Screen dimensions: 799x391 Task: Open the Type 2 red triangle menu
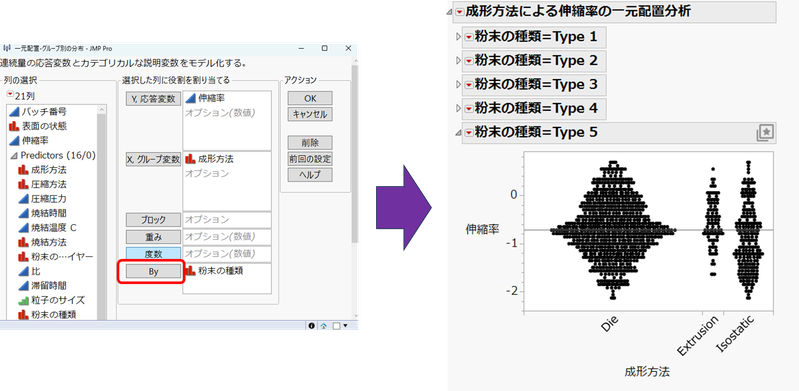tap(468, 61)
